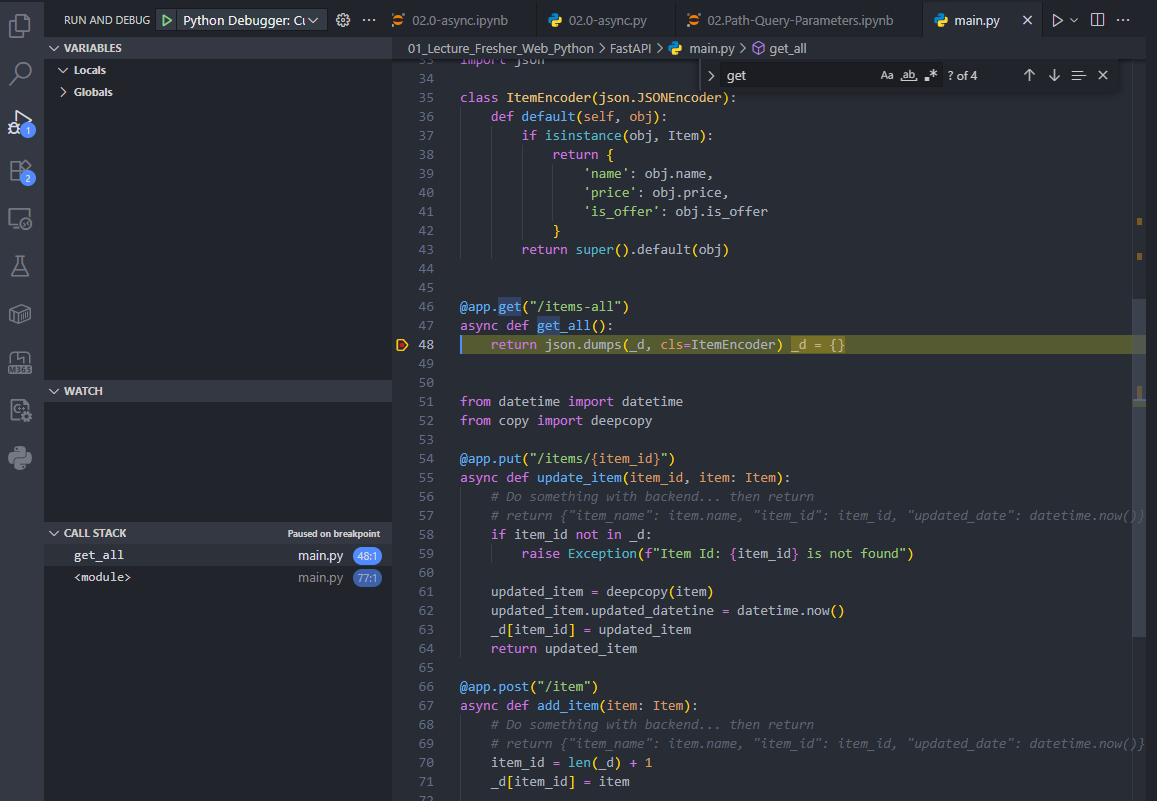Open the Testing flask view

tap(20, 266)
